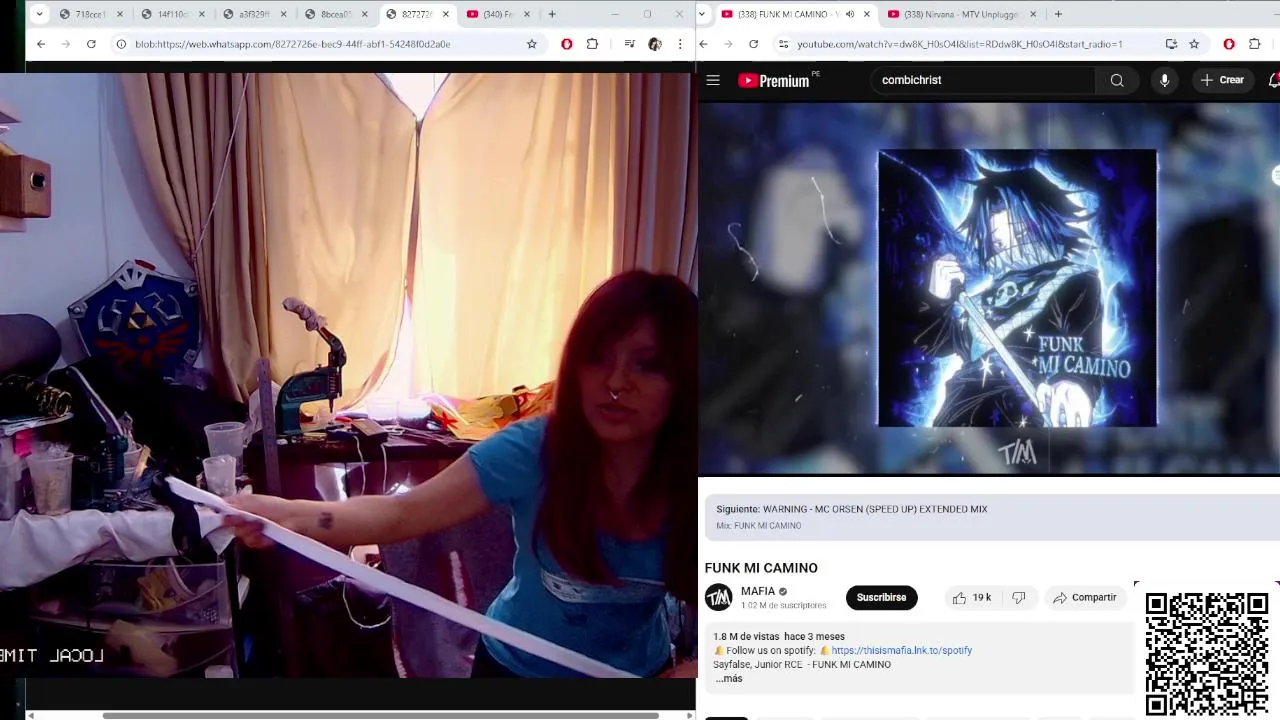Open the Crear button
Screen dimensions: 1280x720
pos(1222,80)
